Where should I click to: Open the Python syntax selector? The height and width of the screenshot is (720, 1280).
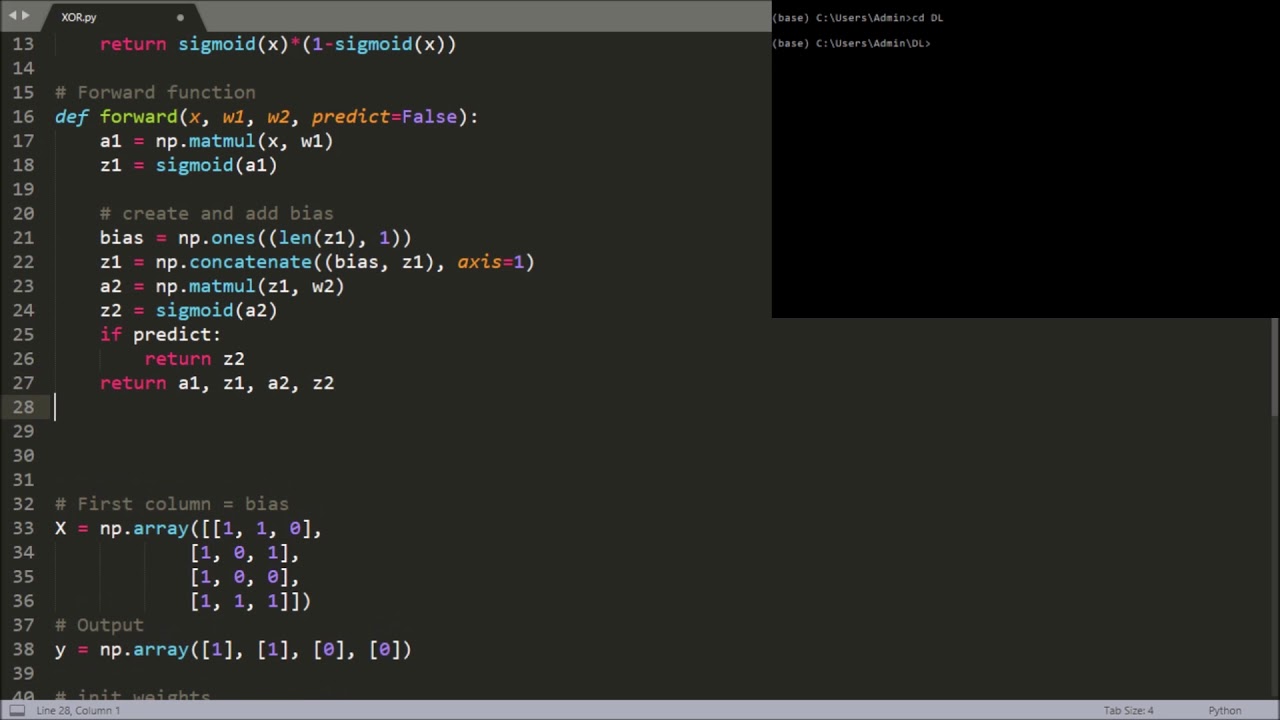coord(1224,710)
